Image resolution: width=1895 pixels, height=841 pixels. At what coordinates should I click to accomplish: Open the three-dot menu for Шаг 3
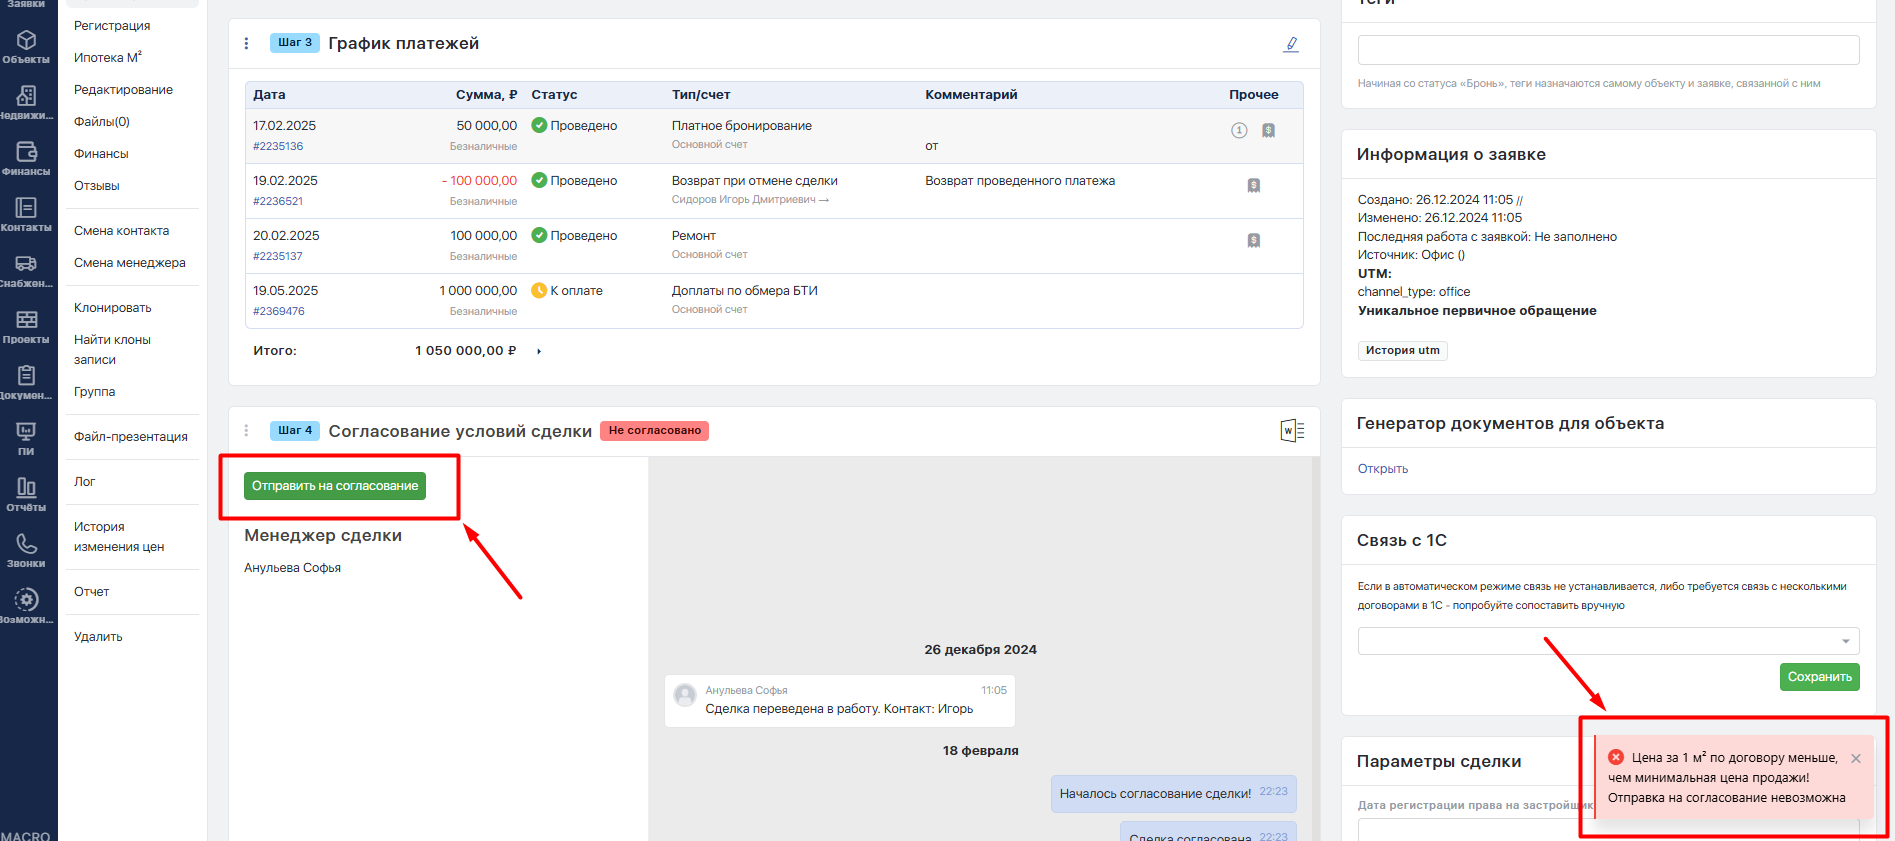coord(247,44)
